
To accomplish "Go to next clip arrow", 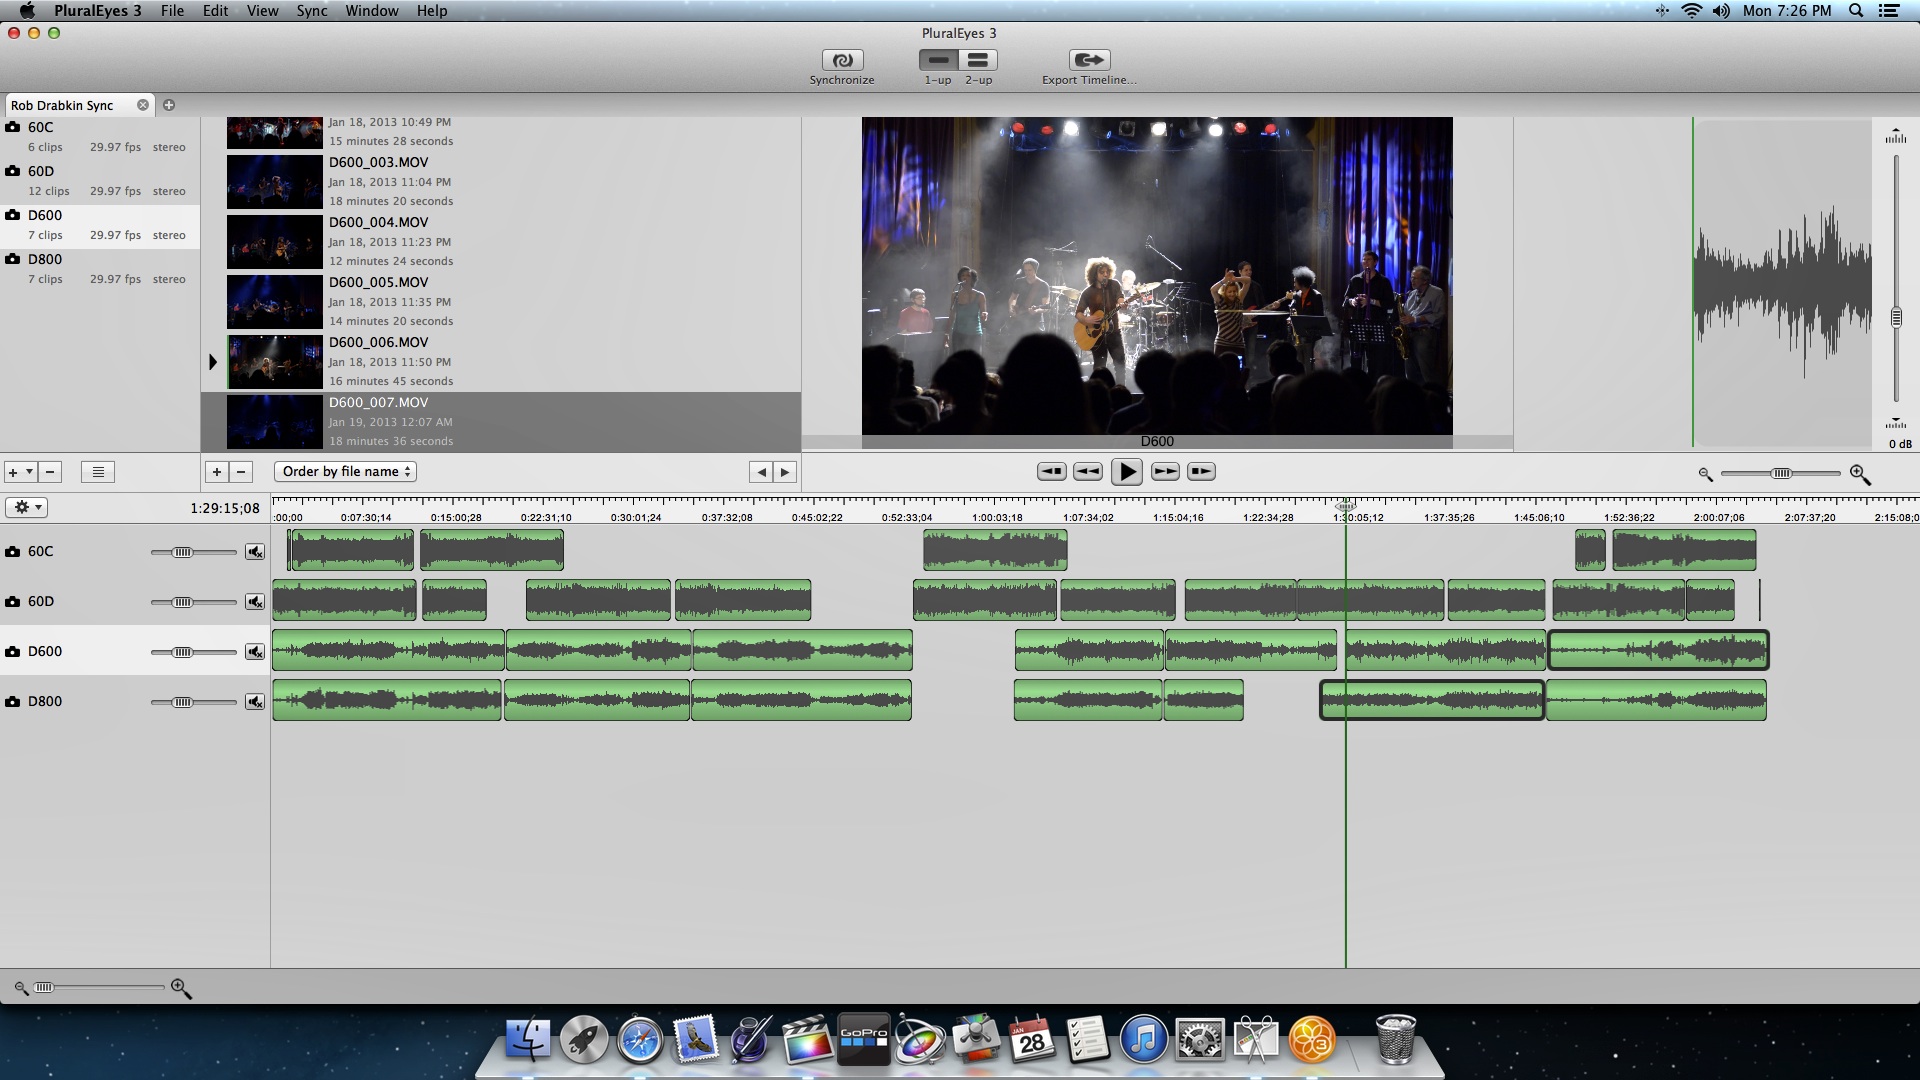I will [785, 472].
